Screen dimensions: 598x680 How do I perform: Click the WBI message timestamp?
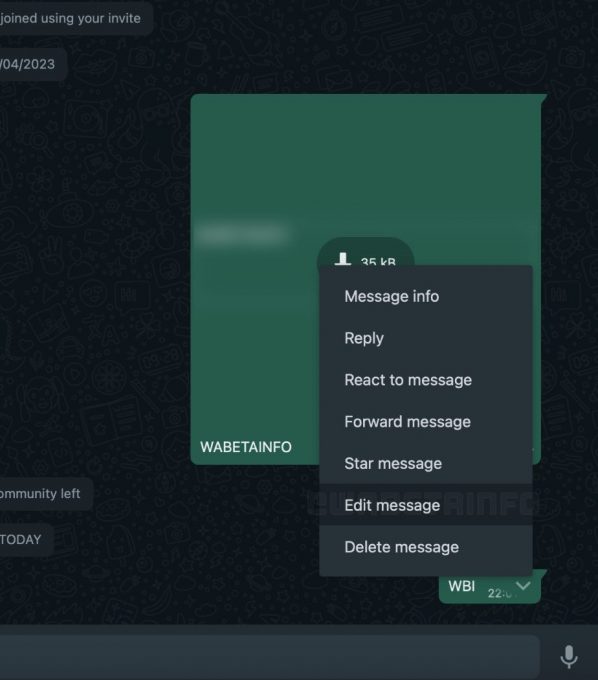point(500,593)
